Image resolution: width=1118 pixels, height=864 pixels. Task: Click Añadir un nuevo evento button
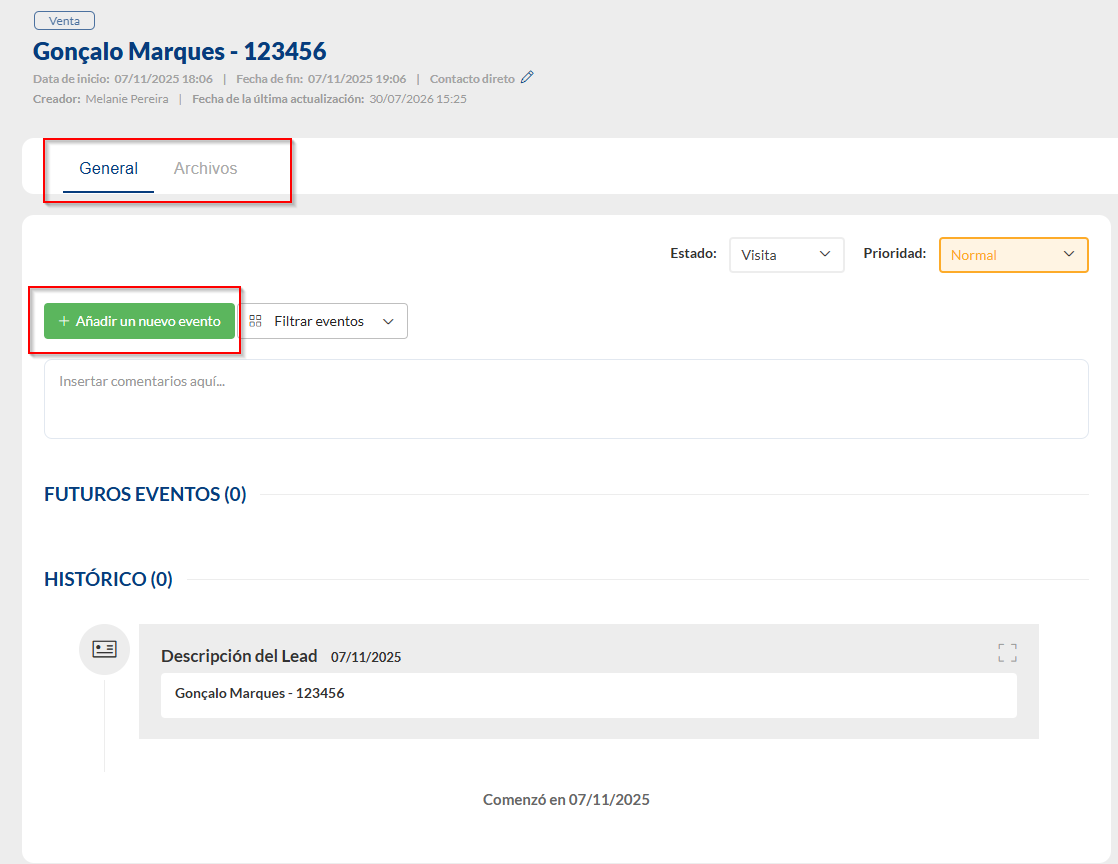pos(139,322)
